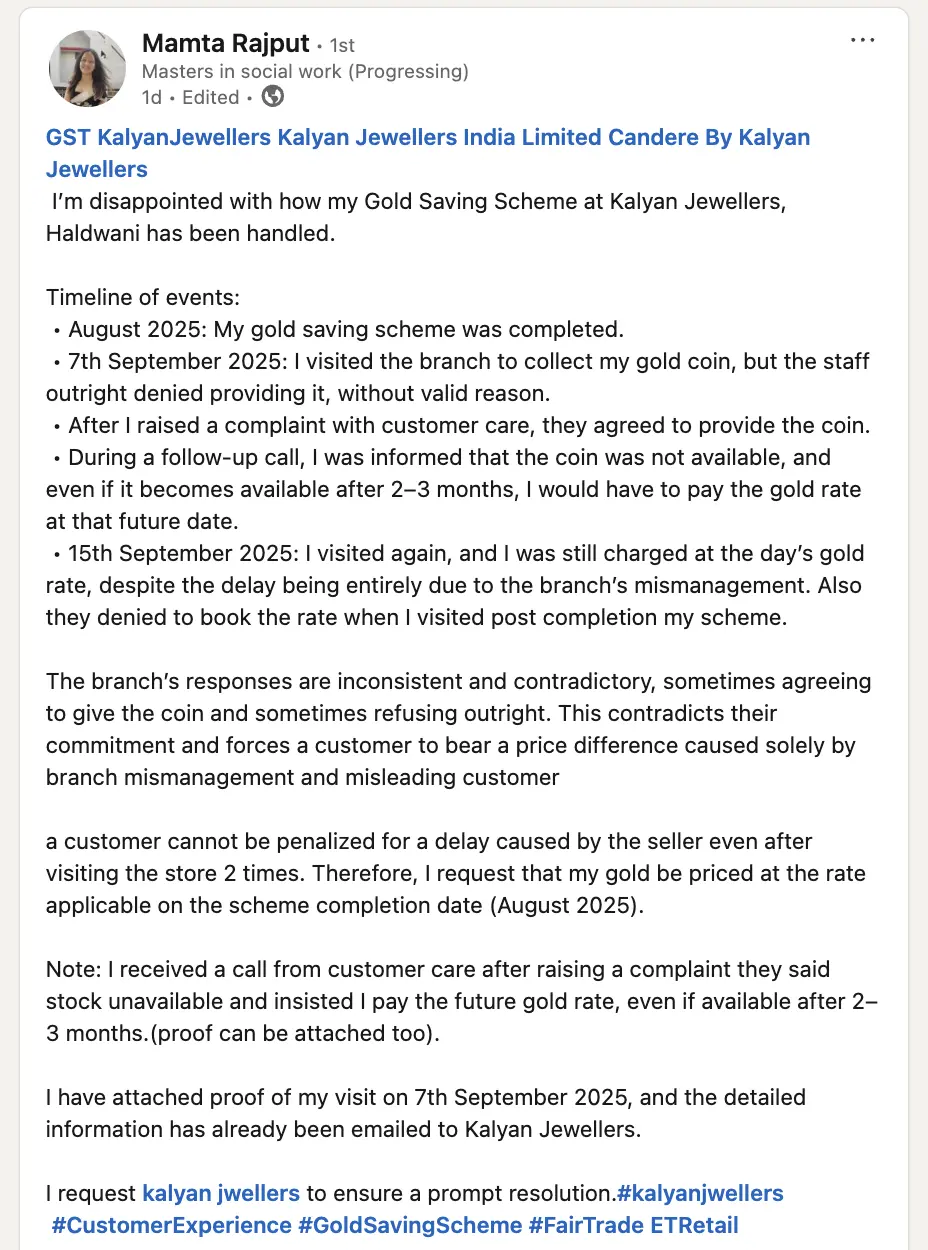The image size is (928, 1250).
Task: Click the "1d" post timestamp
Action: click(x=152, y=97)
